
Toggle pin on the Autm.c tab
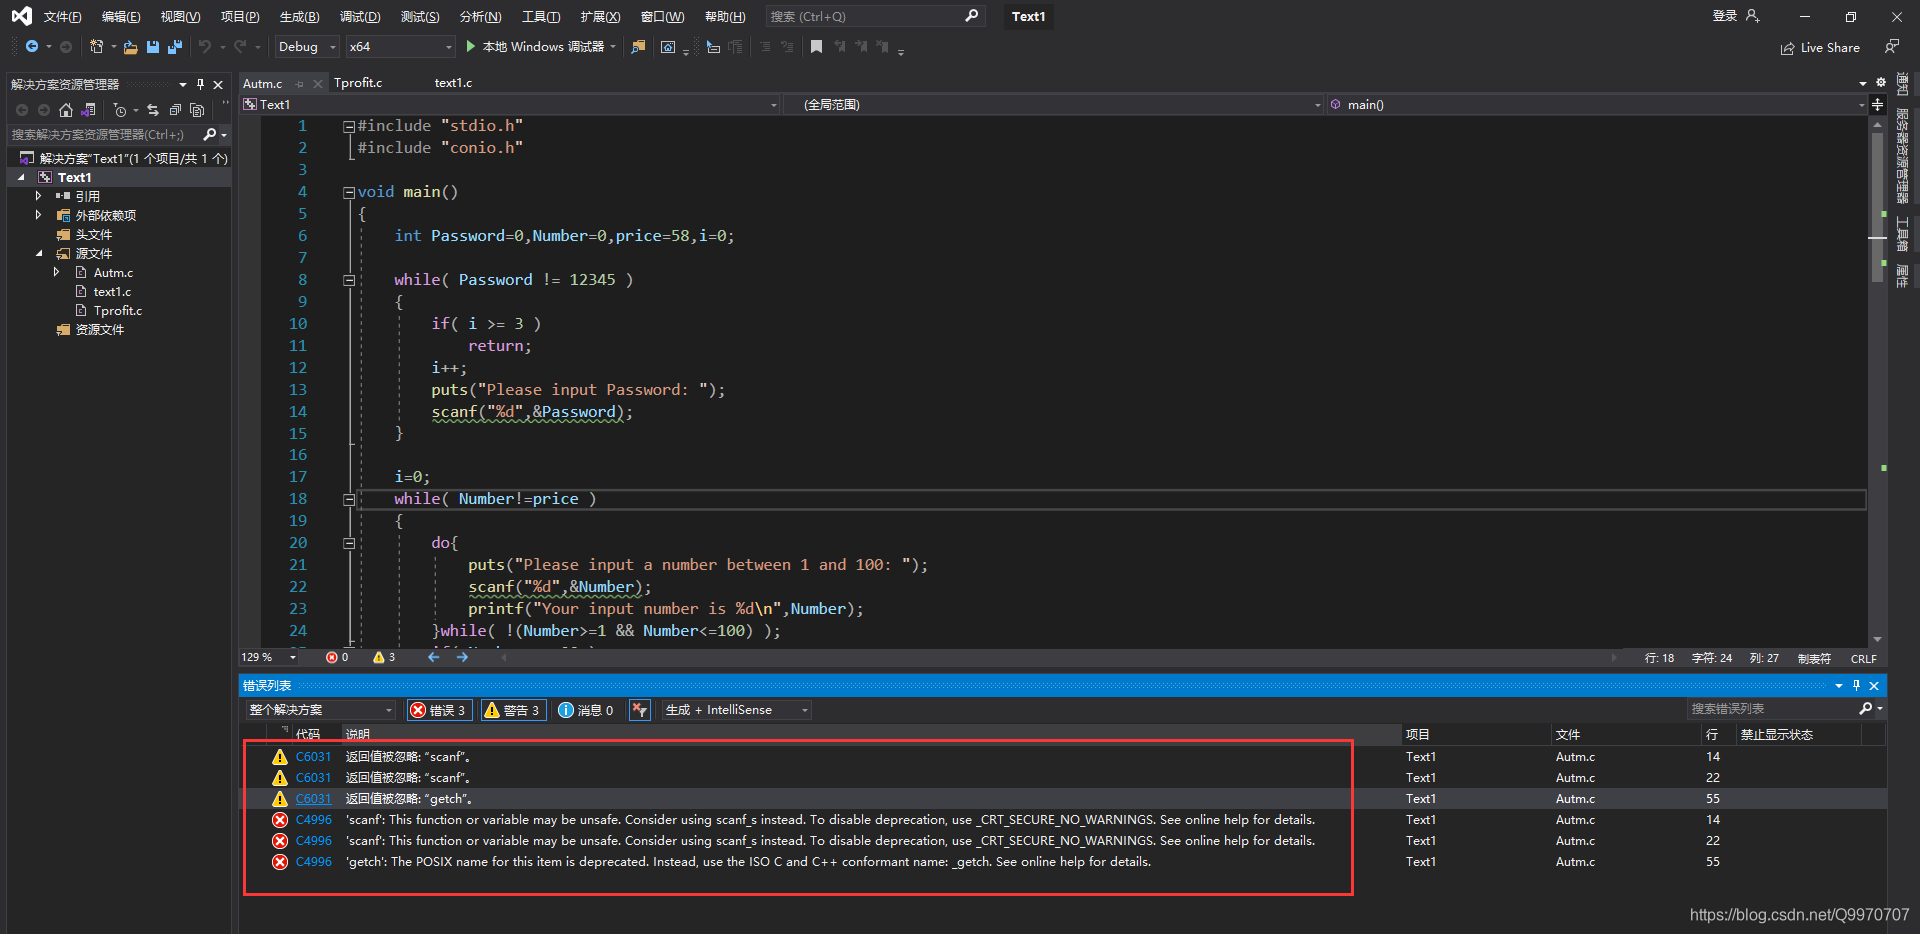click(299, 84)
